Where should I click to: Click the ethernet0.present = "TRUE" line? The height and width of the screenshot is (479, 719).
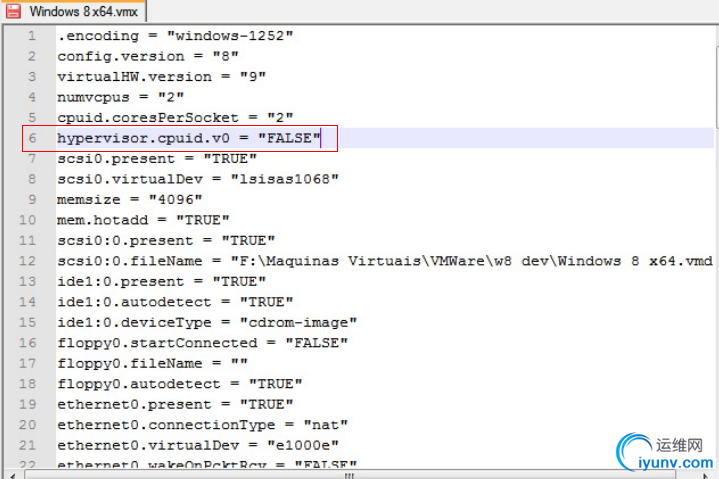coord(175,404)
